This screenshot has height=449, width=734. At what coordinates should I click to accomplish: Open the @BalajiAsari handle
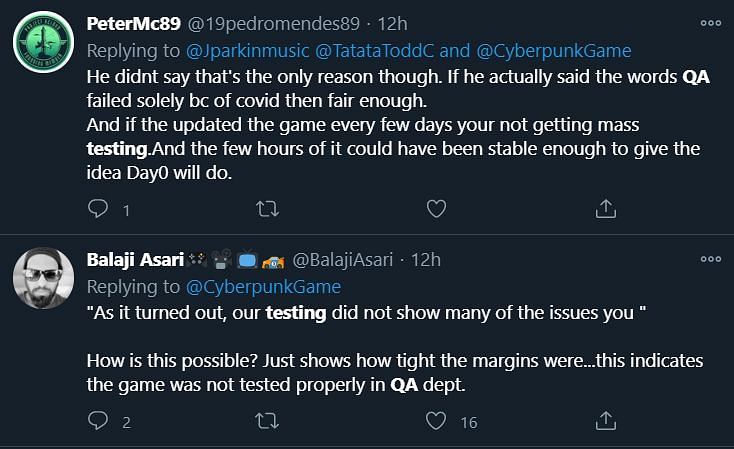[343, 259]
